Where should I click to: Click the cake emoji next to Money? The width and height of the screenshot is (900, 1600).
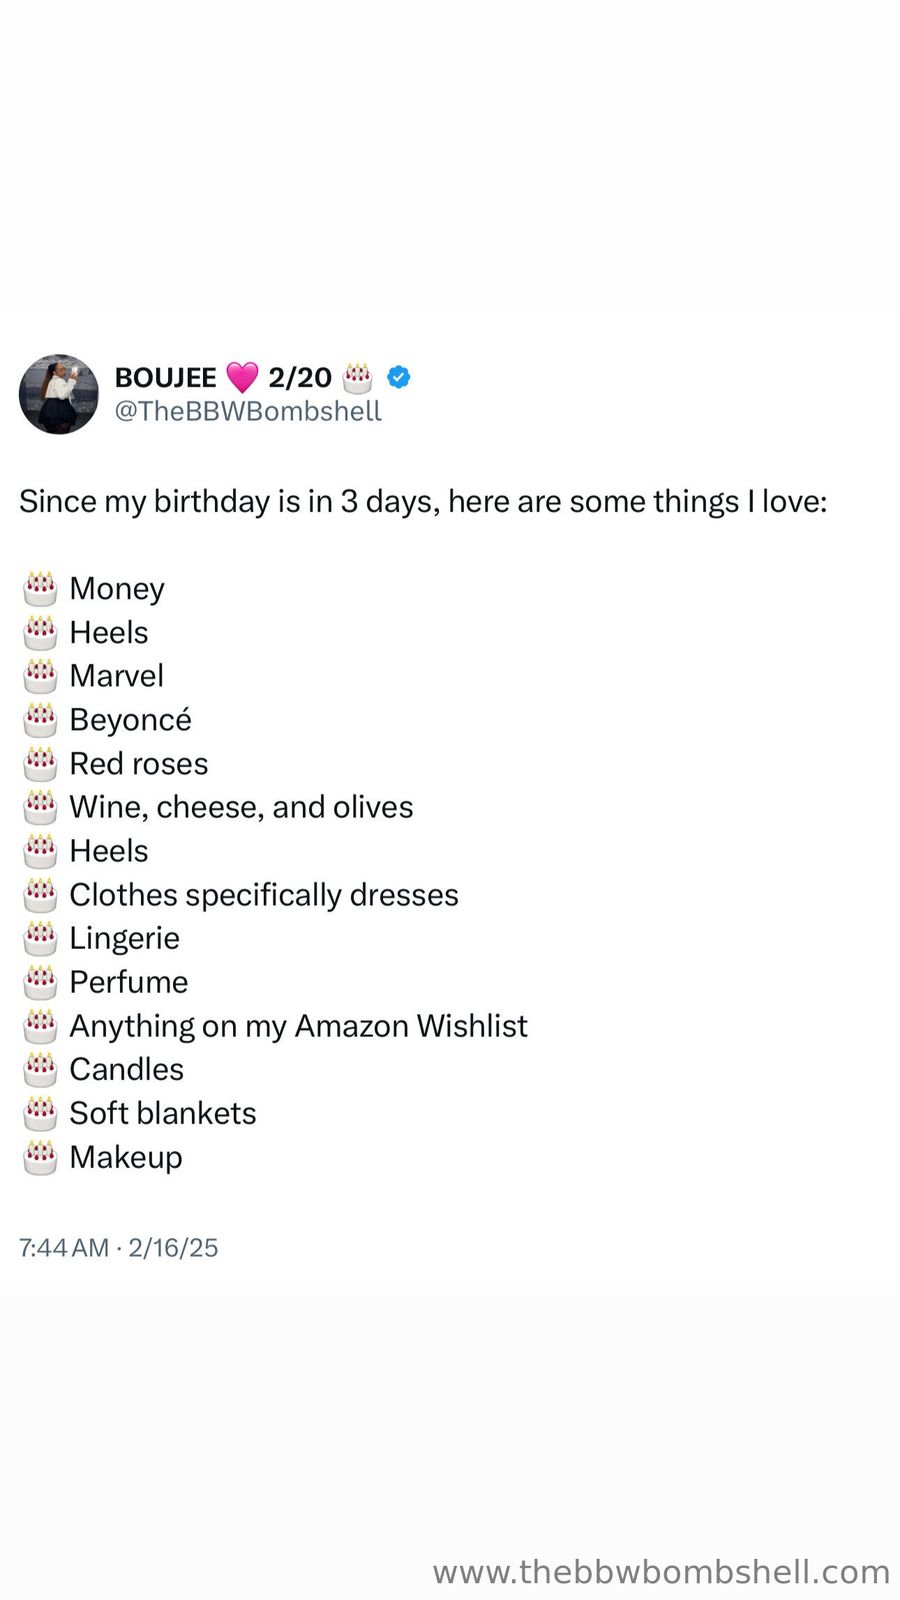(40, 589)
